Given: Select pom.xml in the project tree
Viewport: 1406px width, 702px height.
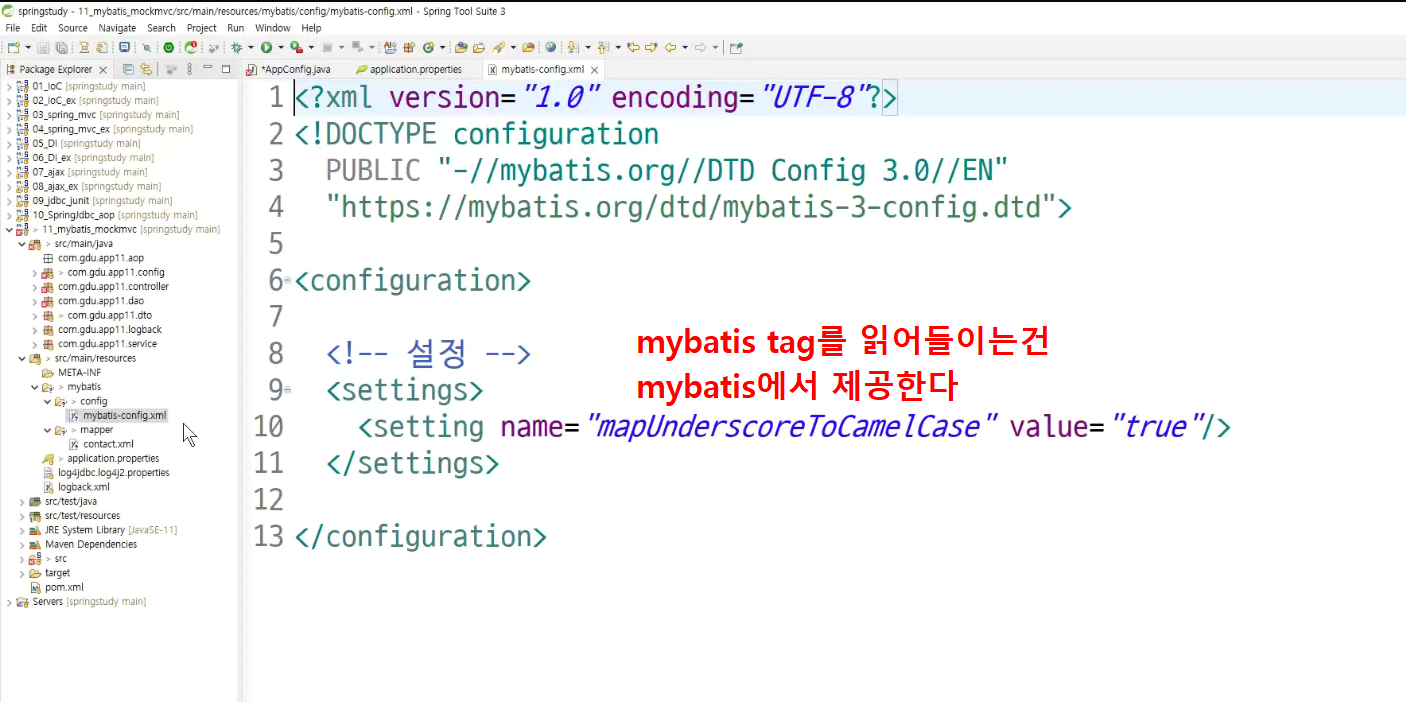Looking at the screenshot, I should point(64,588).
